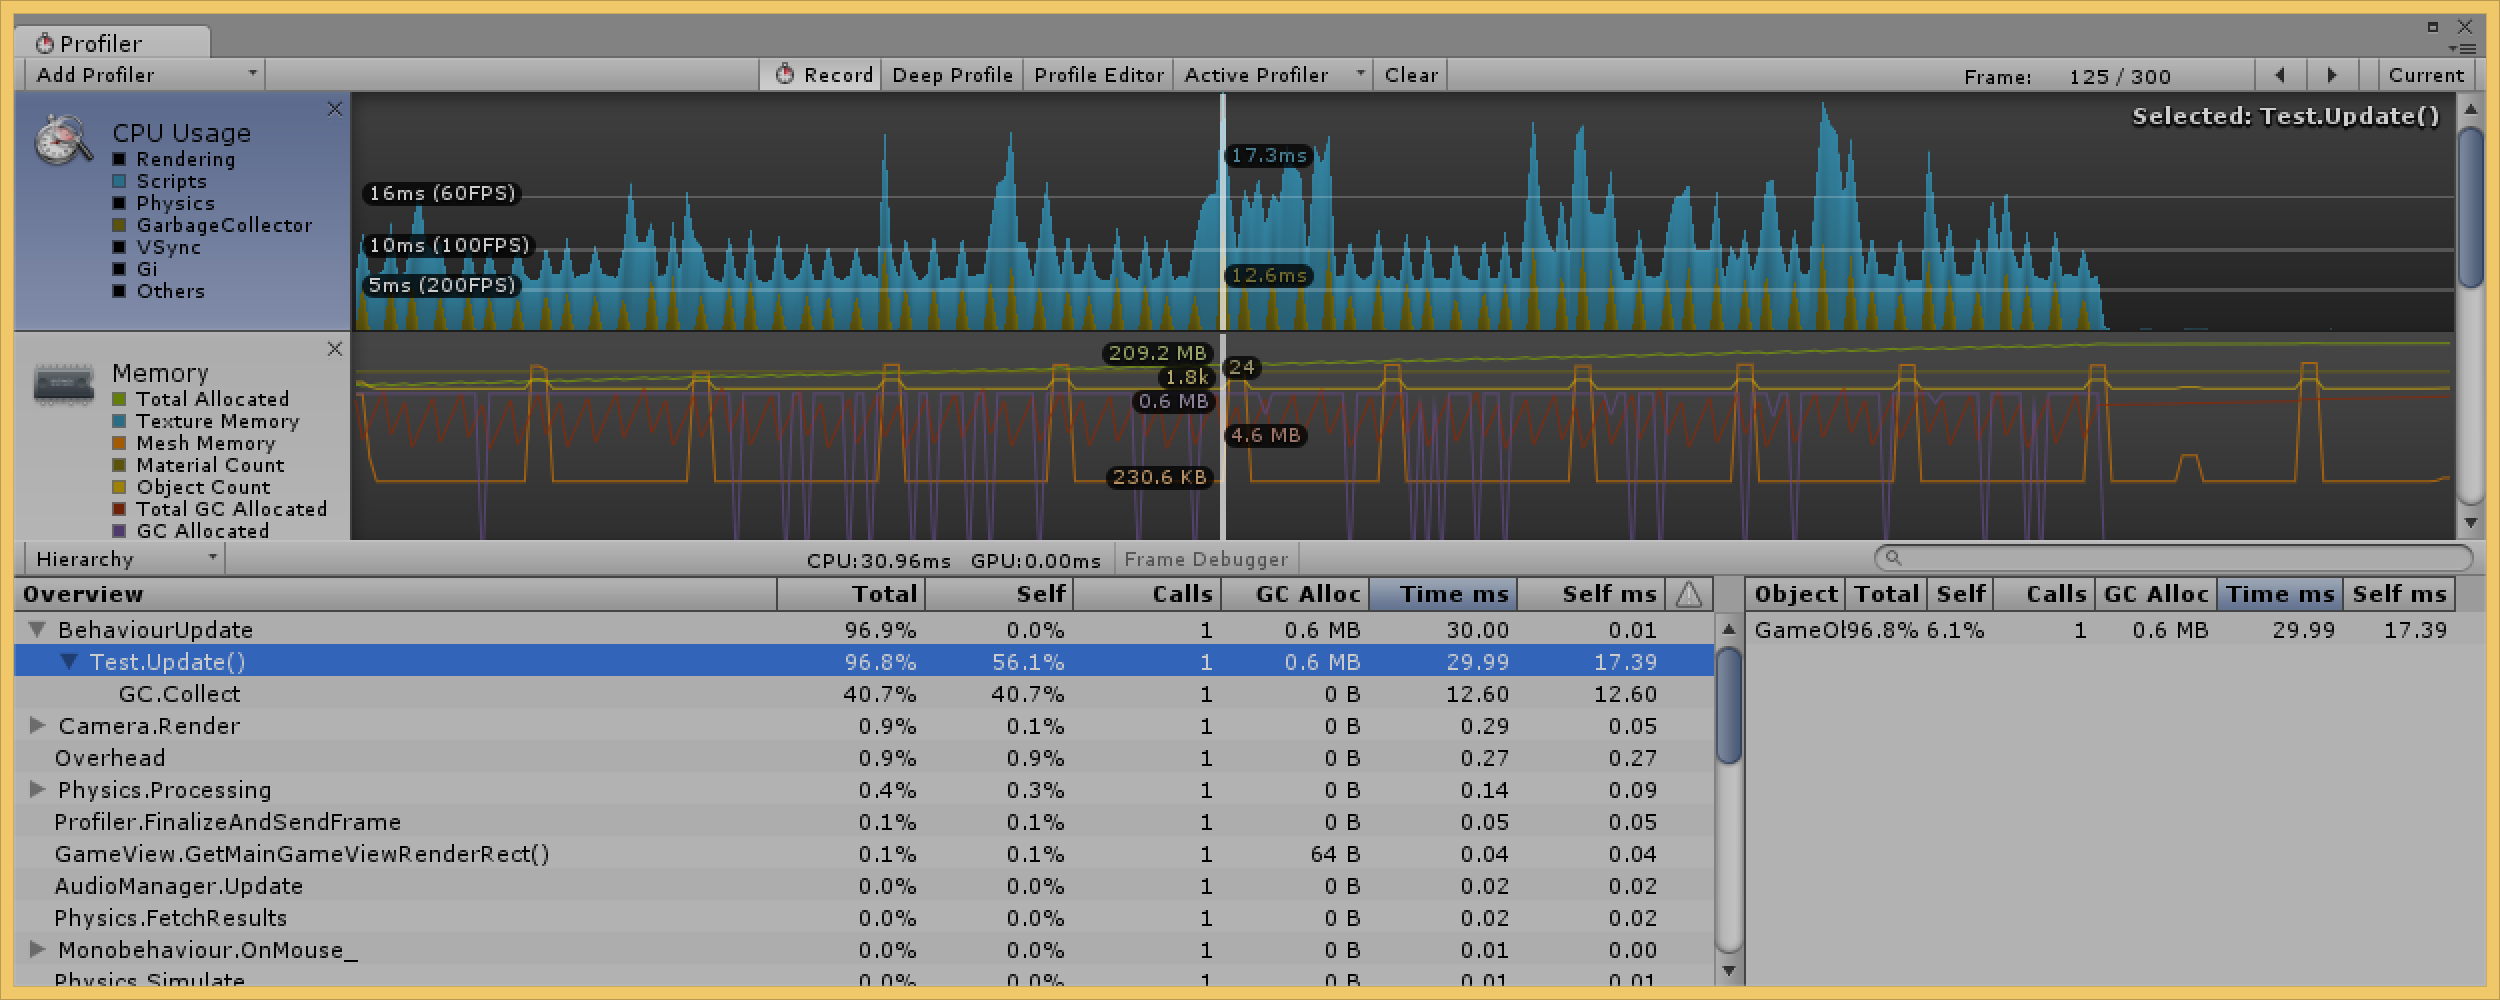Toggle Scripts color swatch in CPU Usage
Image resolution: width=2500 pixels, height=1000 pixels.
(x=119, y=181)
